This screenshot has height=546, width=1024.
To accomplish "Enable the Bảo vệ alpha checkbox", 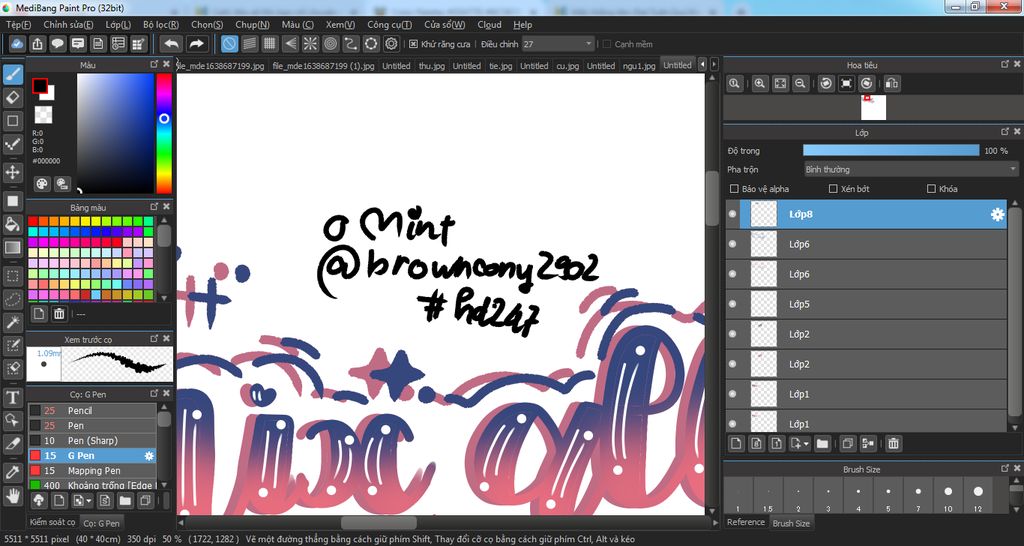I will pos(734,189).
